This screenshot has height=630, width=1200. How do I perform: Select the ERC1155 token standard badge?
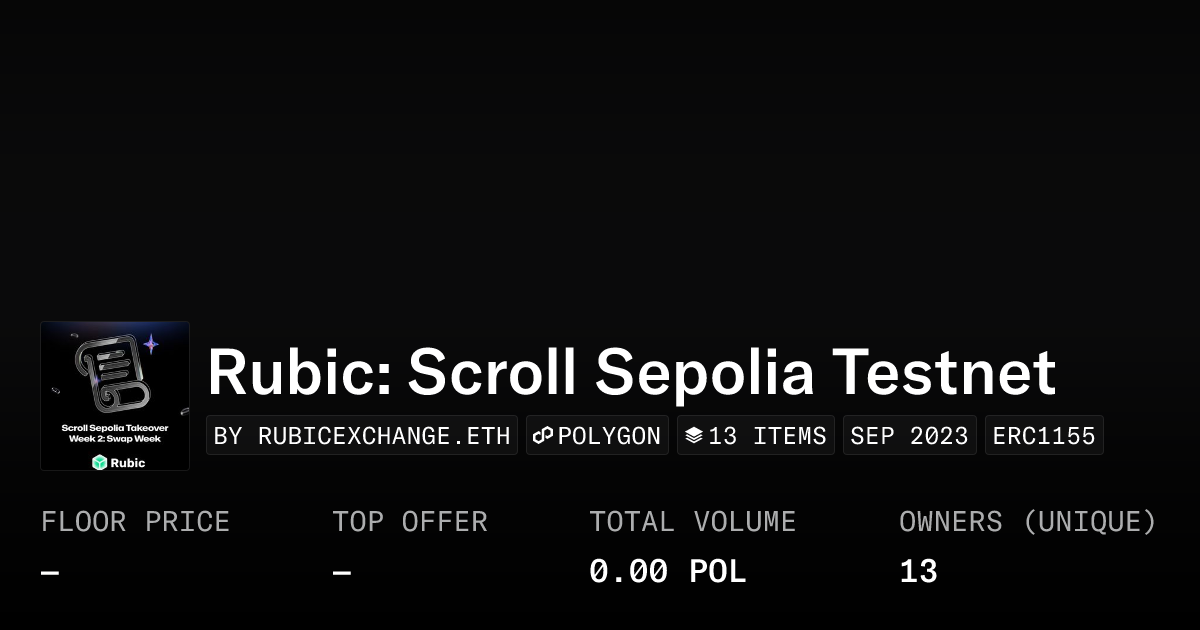(1044, 436)
